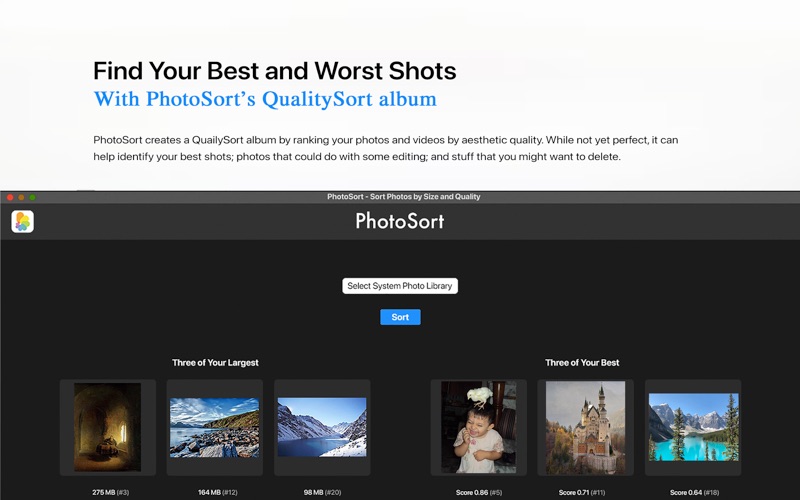Click the Score 0.71 (#11) label

click(x=582, y=492)
